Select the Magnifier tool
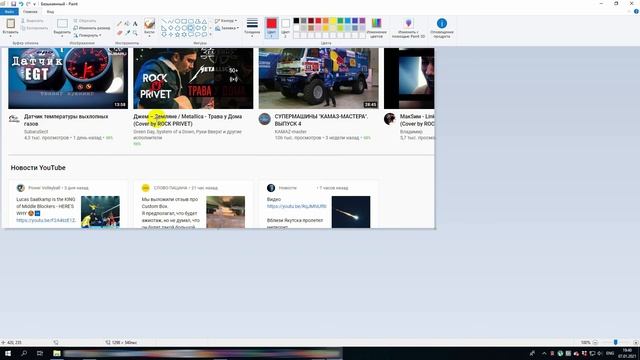 pyautogui.click(x=135, y=32)
